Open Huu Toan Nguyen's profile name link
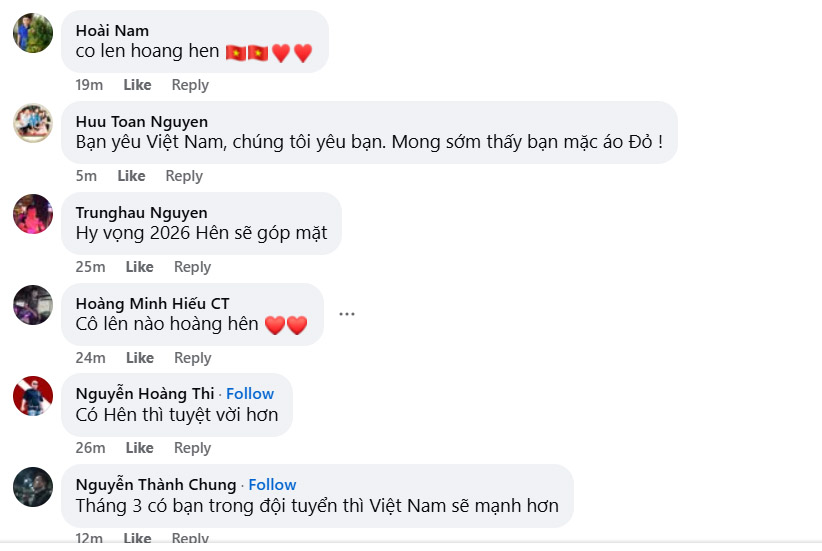 (142, 122)
